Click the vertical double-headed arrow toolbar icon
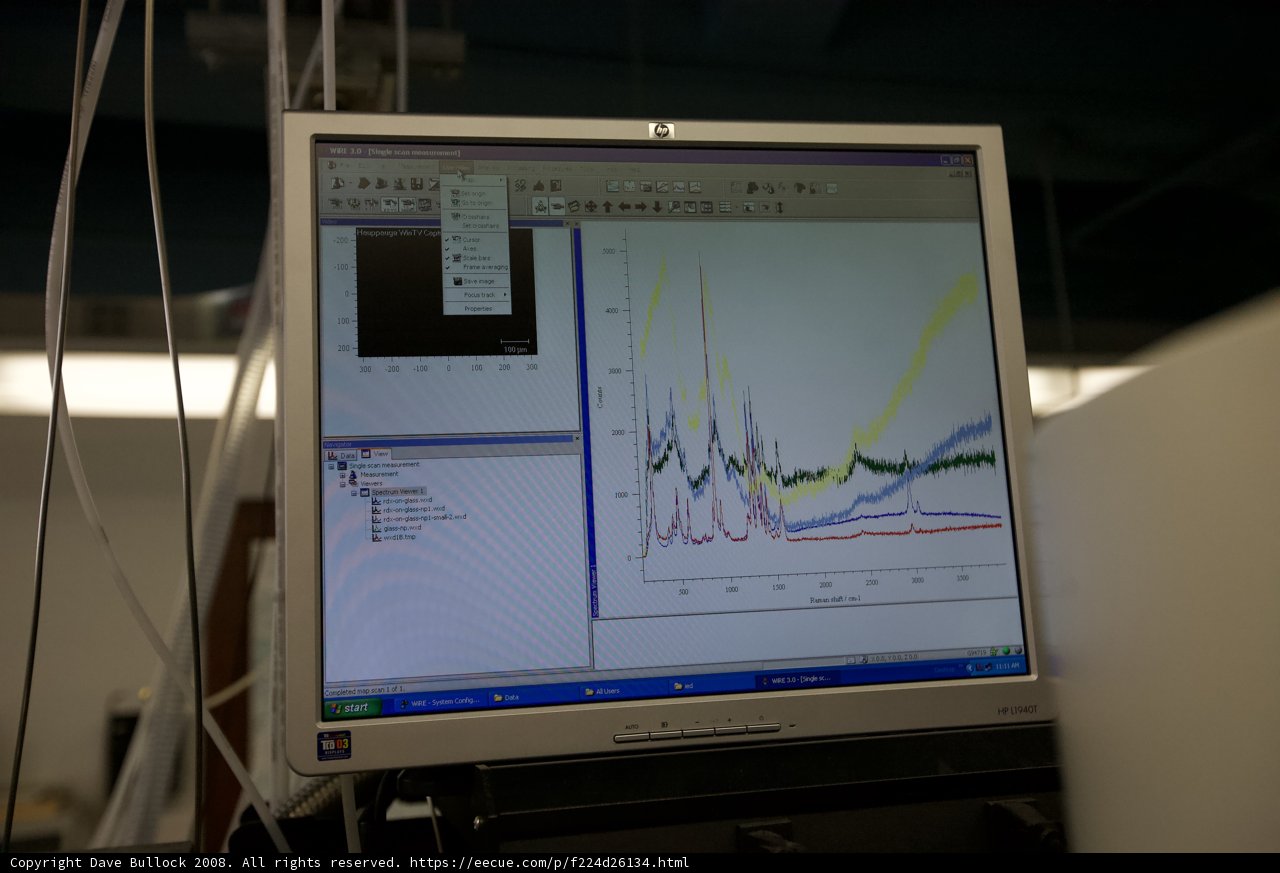The image size is (1280, 873). tap(779, 207)
